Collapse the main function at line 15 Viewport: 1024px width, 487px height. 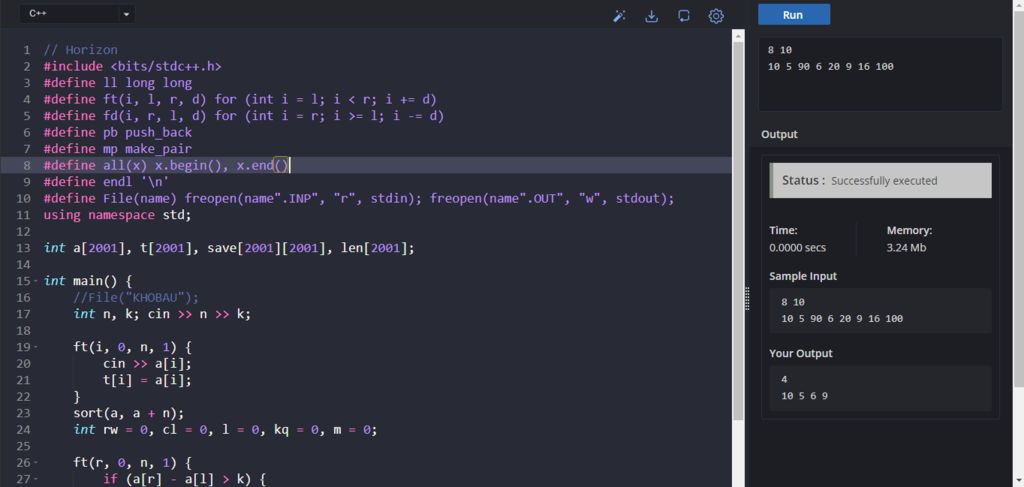coord(36,282)
